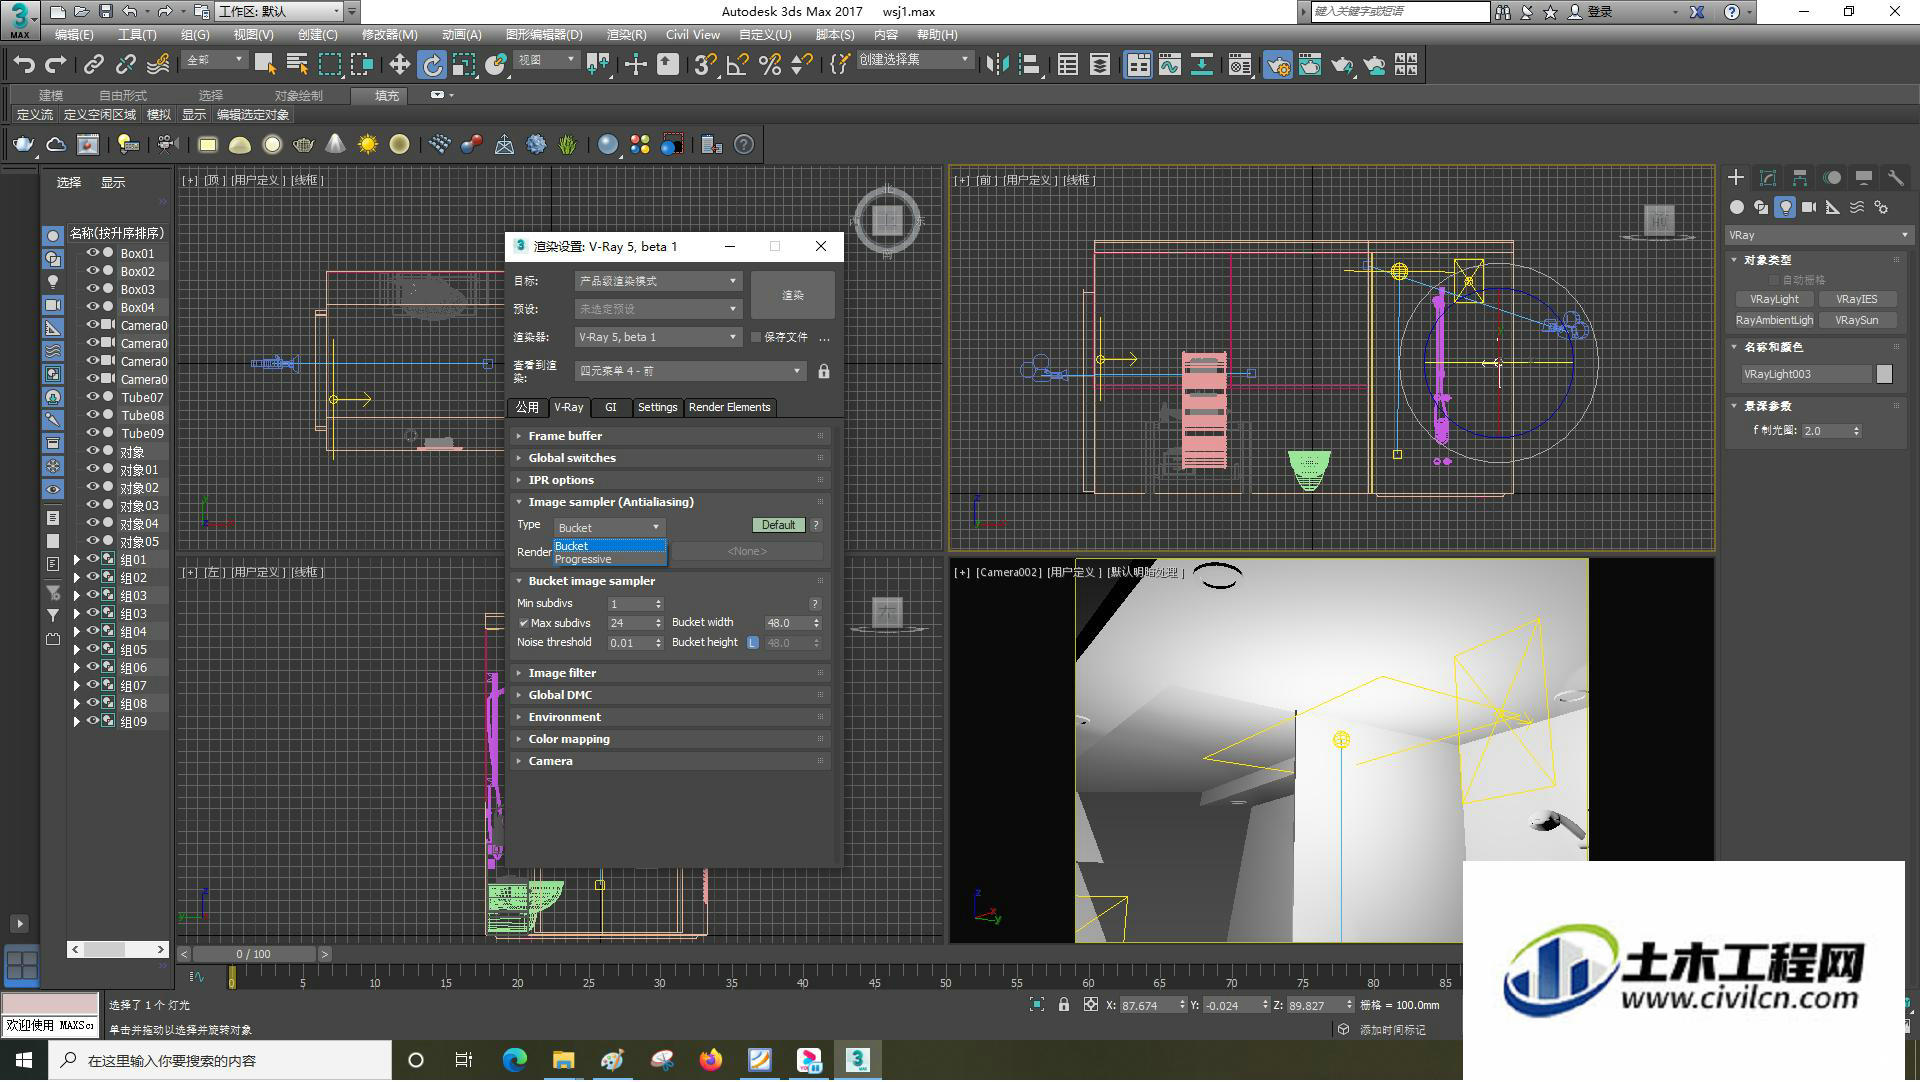Click the VRaySun object type button
Image resolution: width=1920 pixels, height=1082 pixels.
point(1857,320)
